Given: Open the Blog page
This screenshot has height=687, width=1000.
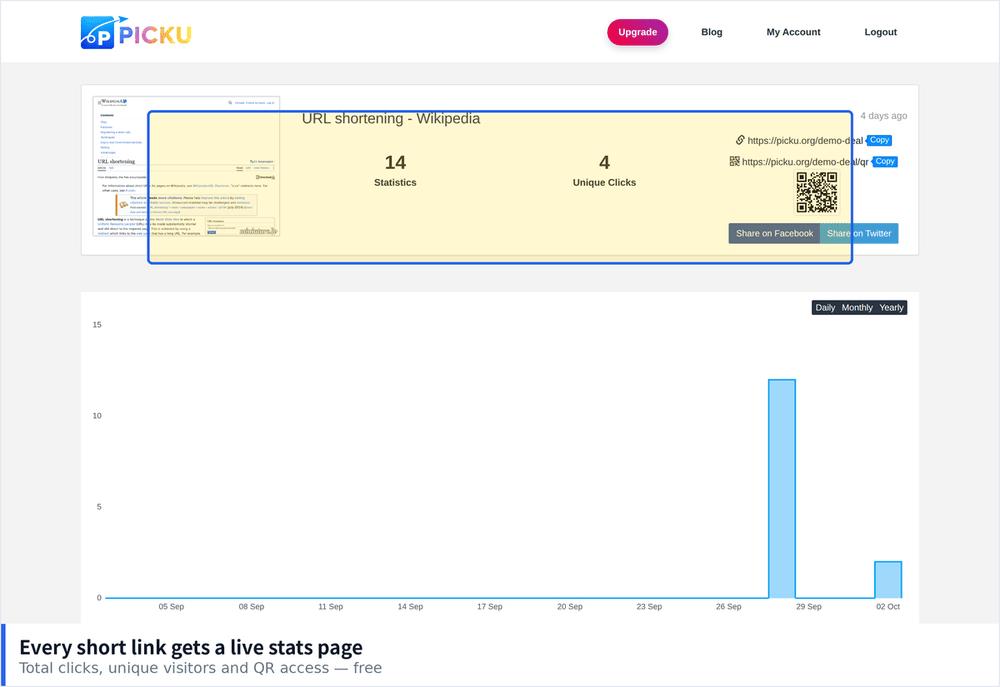Looking at the screenshot, I should (x=712, y=32).
